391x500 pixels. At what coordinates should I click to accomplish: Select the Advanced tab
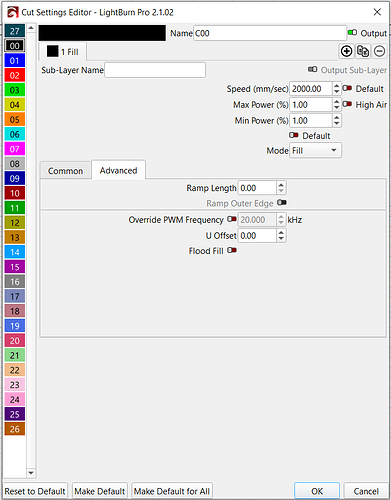point(118,170)
